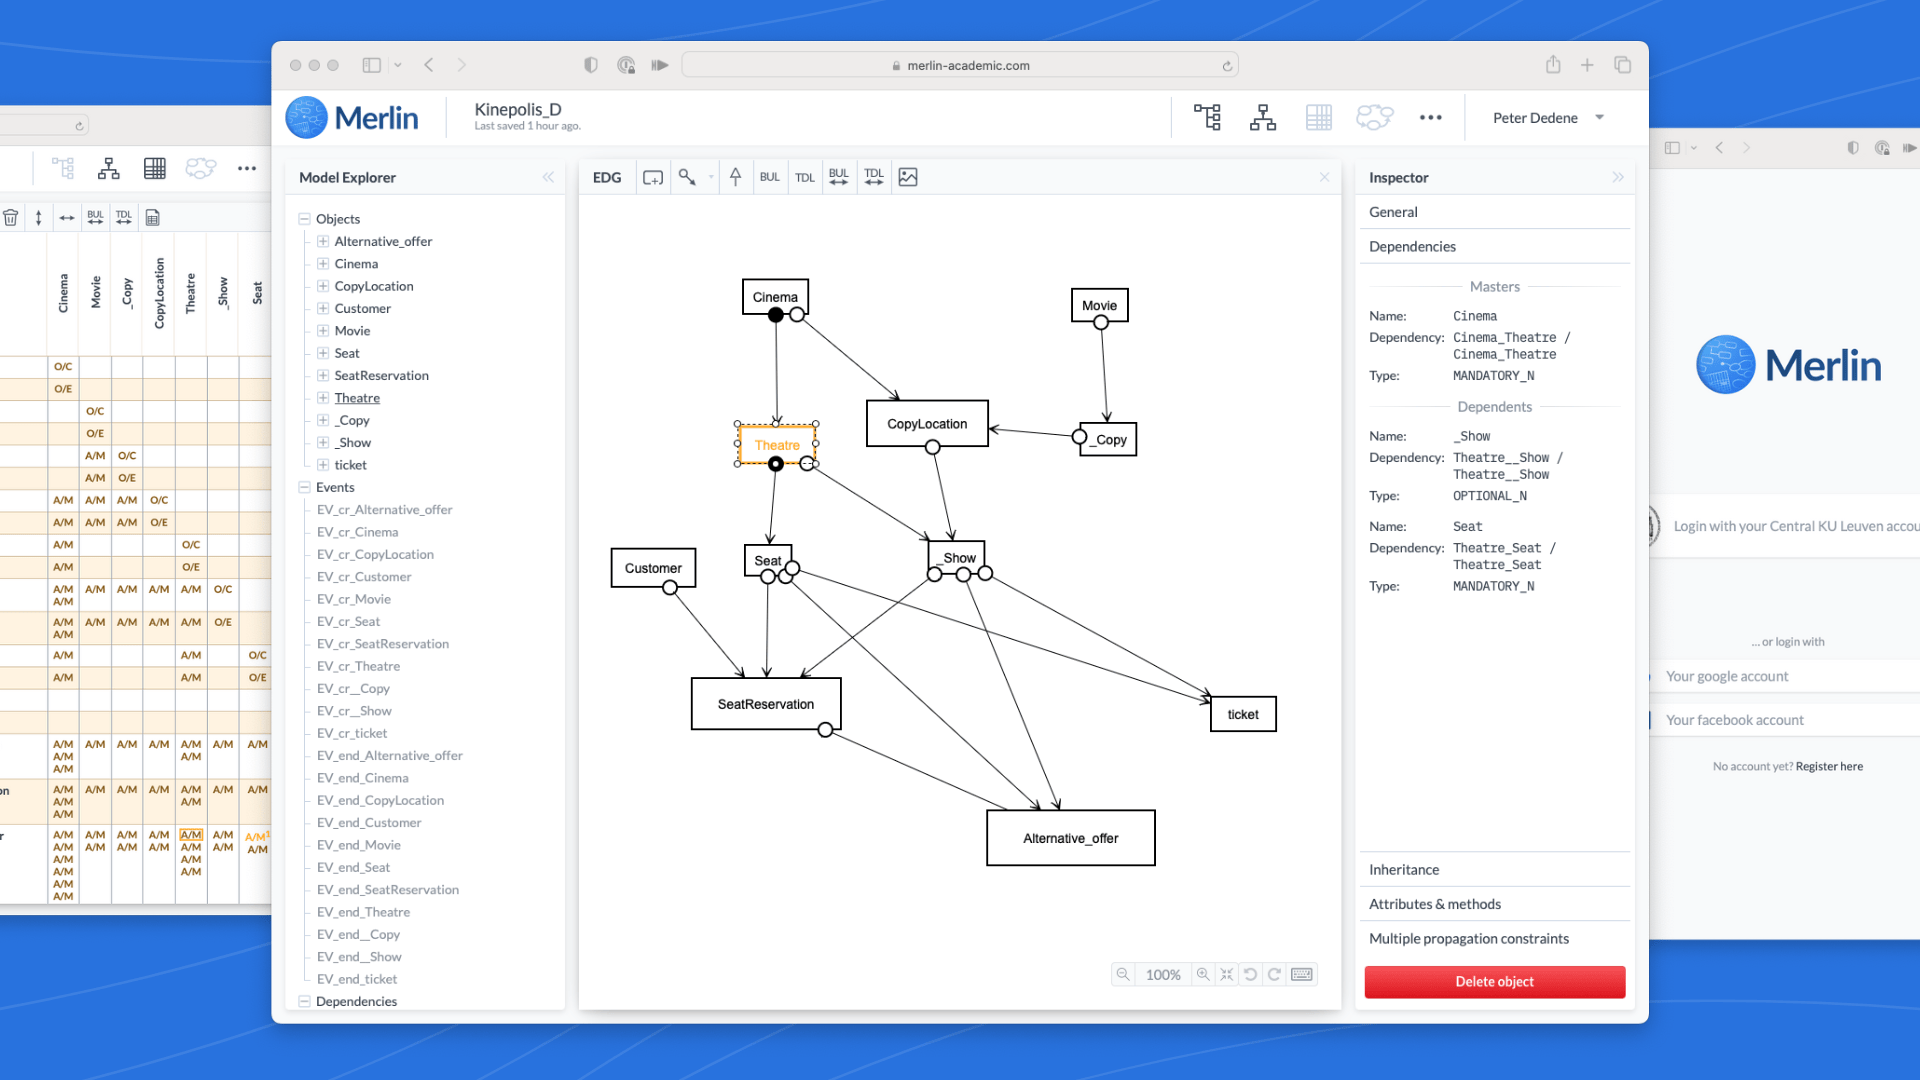1920x1080 pixels.
Task: Expand the Cinema object tree node
Action: point(323,264)
